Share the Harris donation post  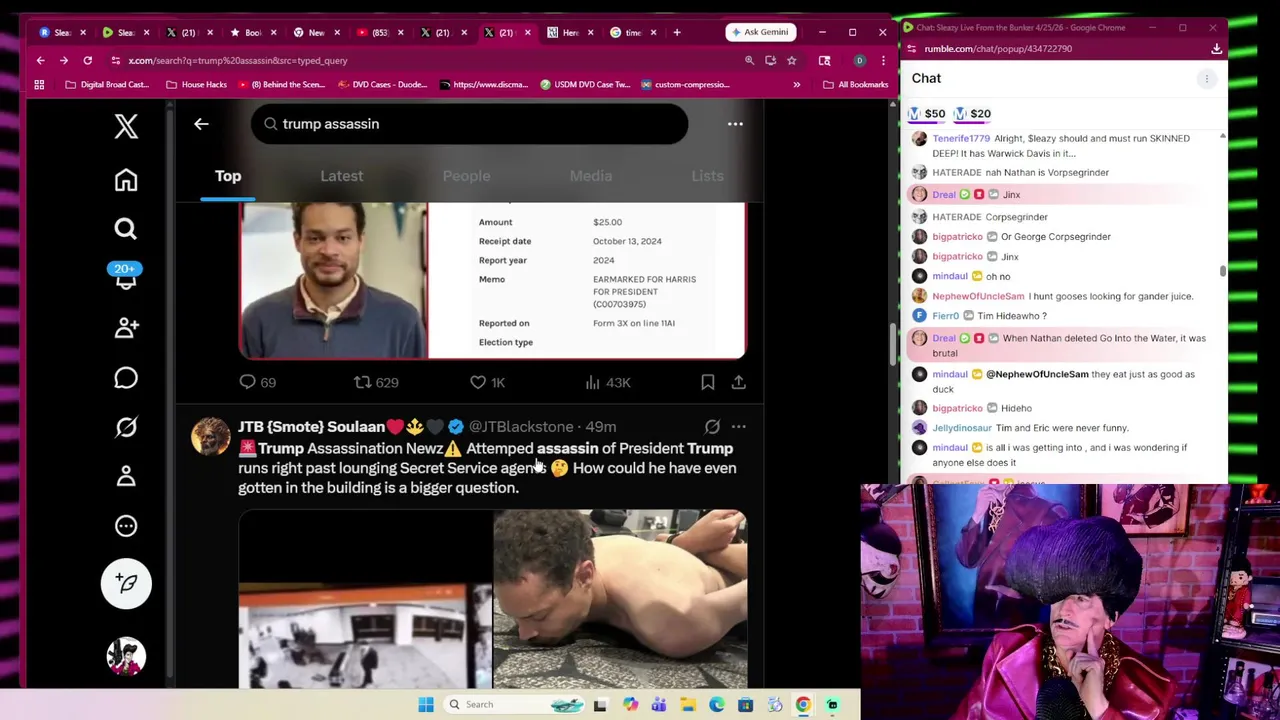pos(738,382)
